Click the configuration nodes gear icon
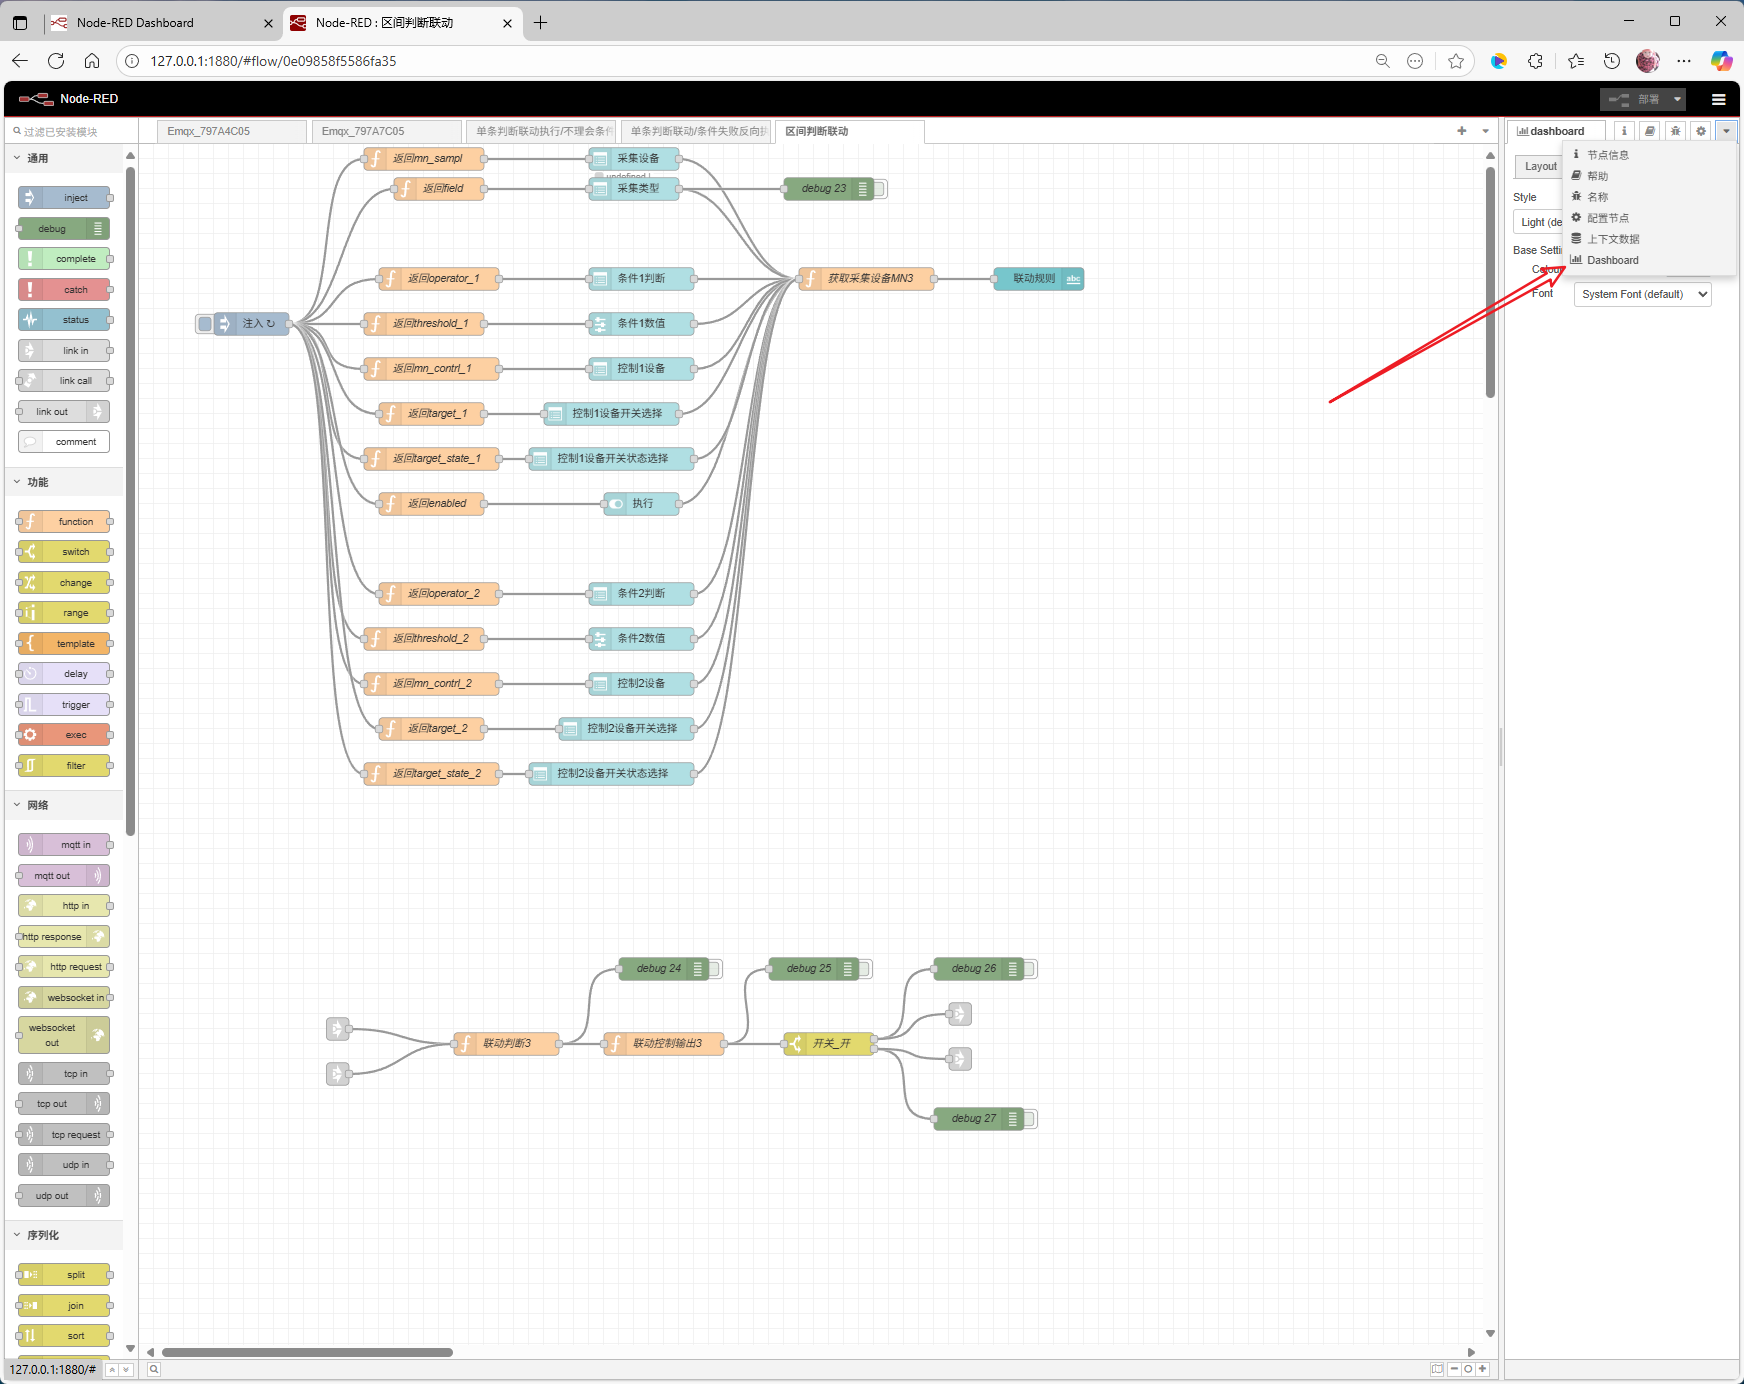This screenshot has height=1384, width=1744. pos(1701,131)
